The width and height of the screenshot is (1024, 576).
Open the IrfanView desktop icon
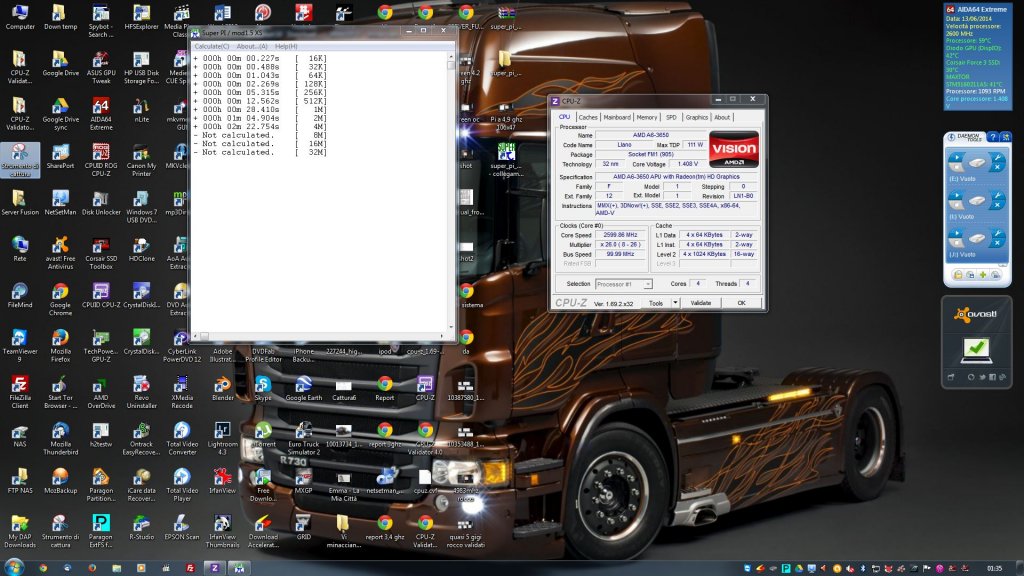point(222,481)
